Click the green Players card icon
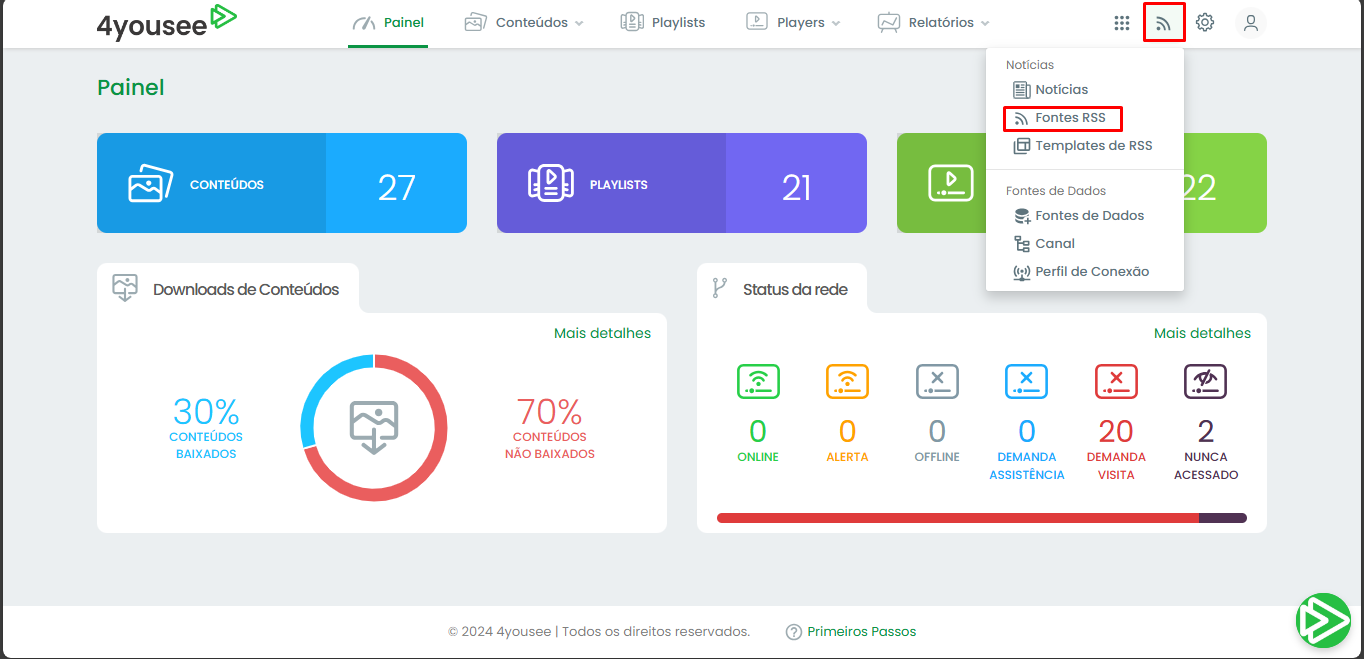Viewport: 1364px width, 659px height. 951,183
